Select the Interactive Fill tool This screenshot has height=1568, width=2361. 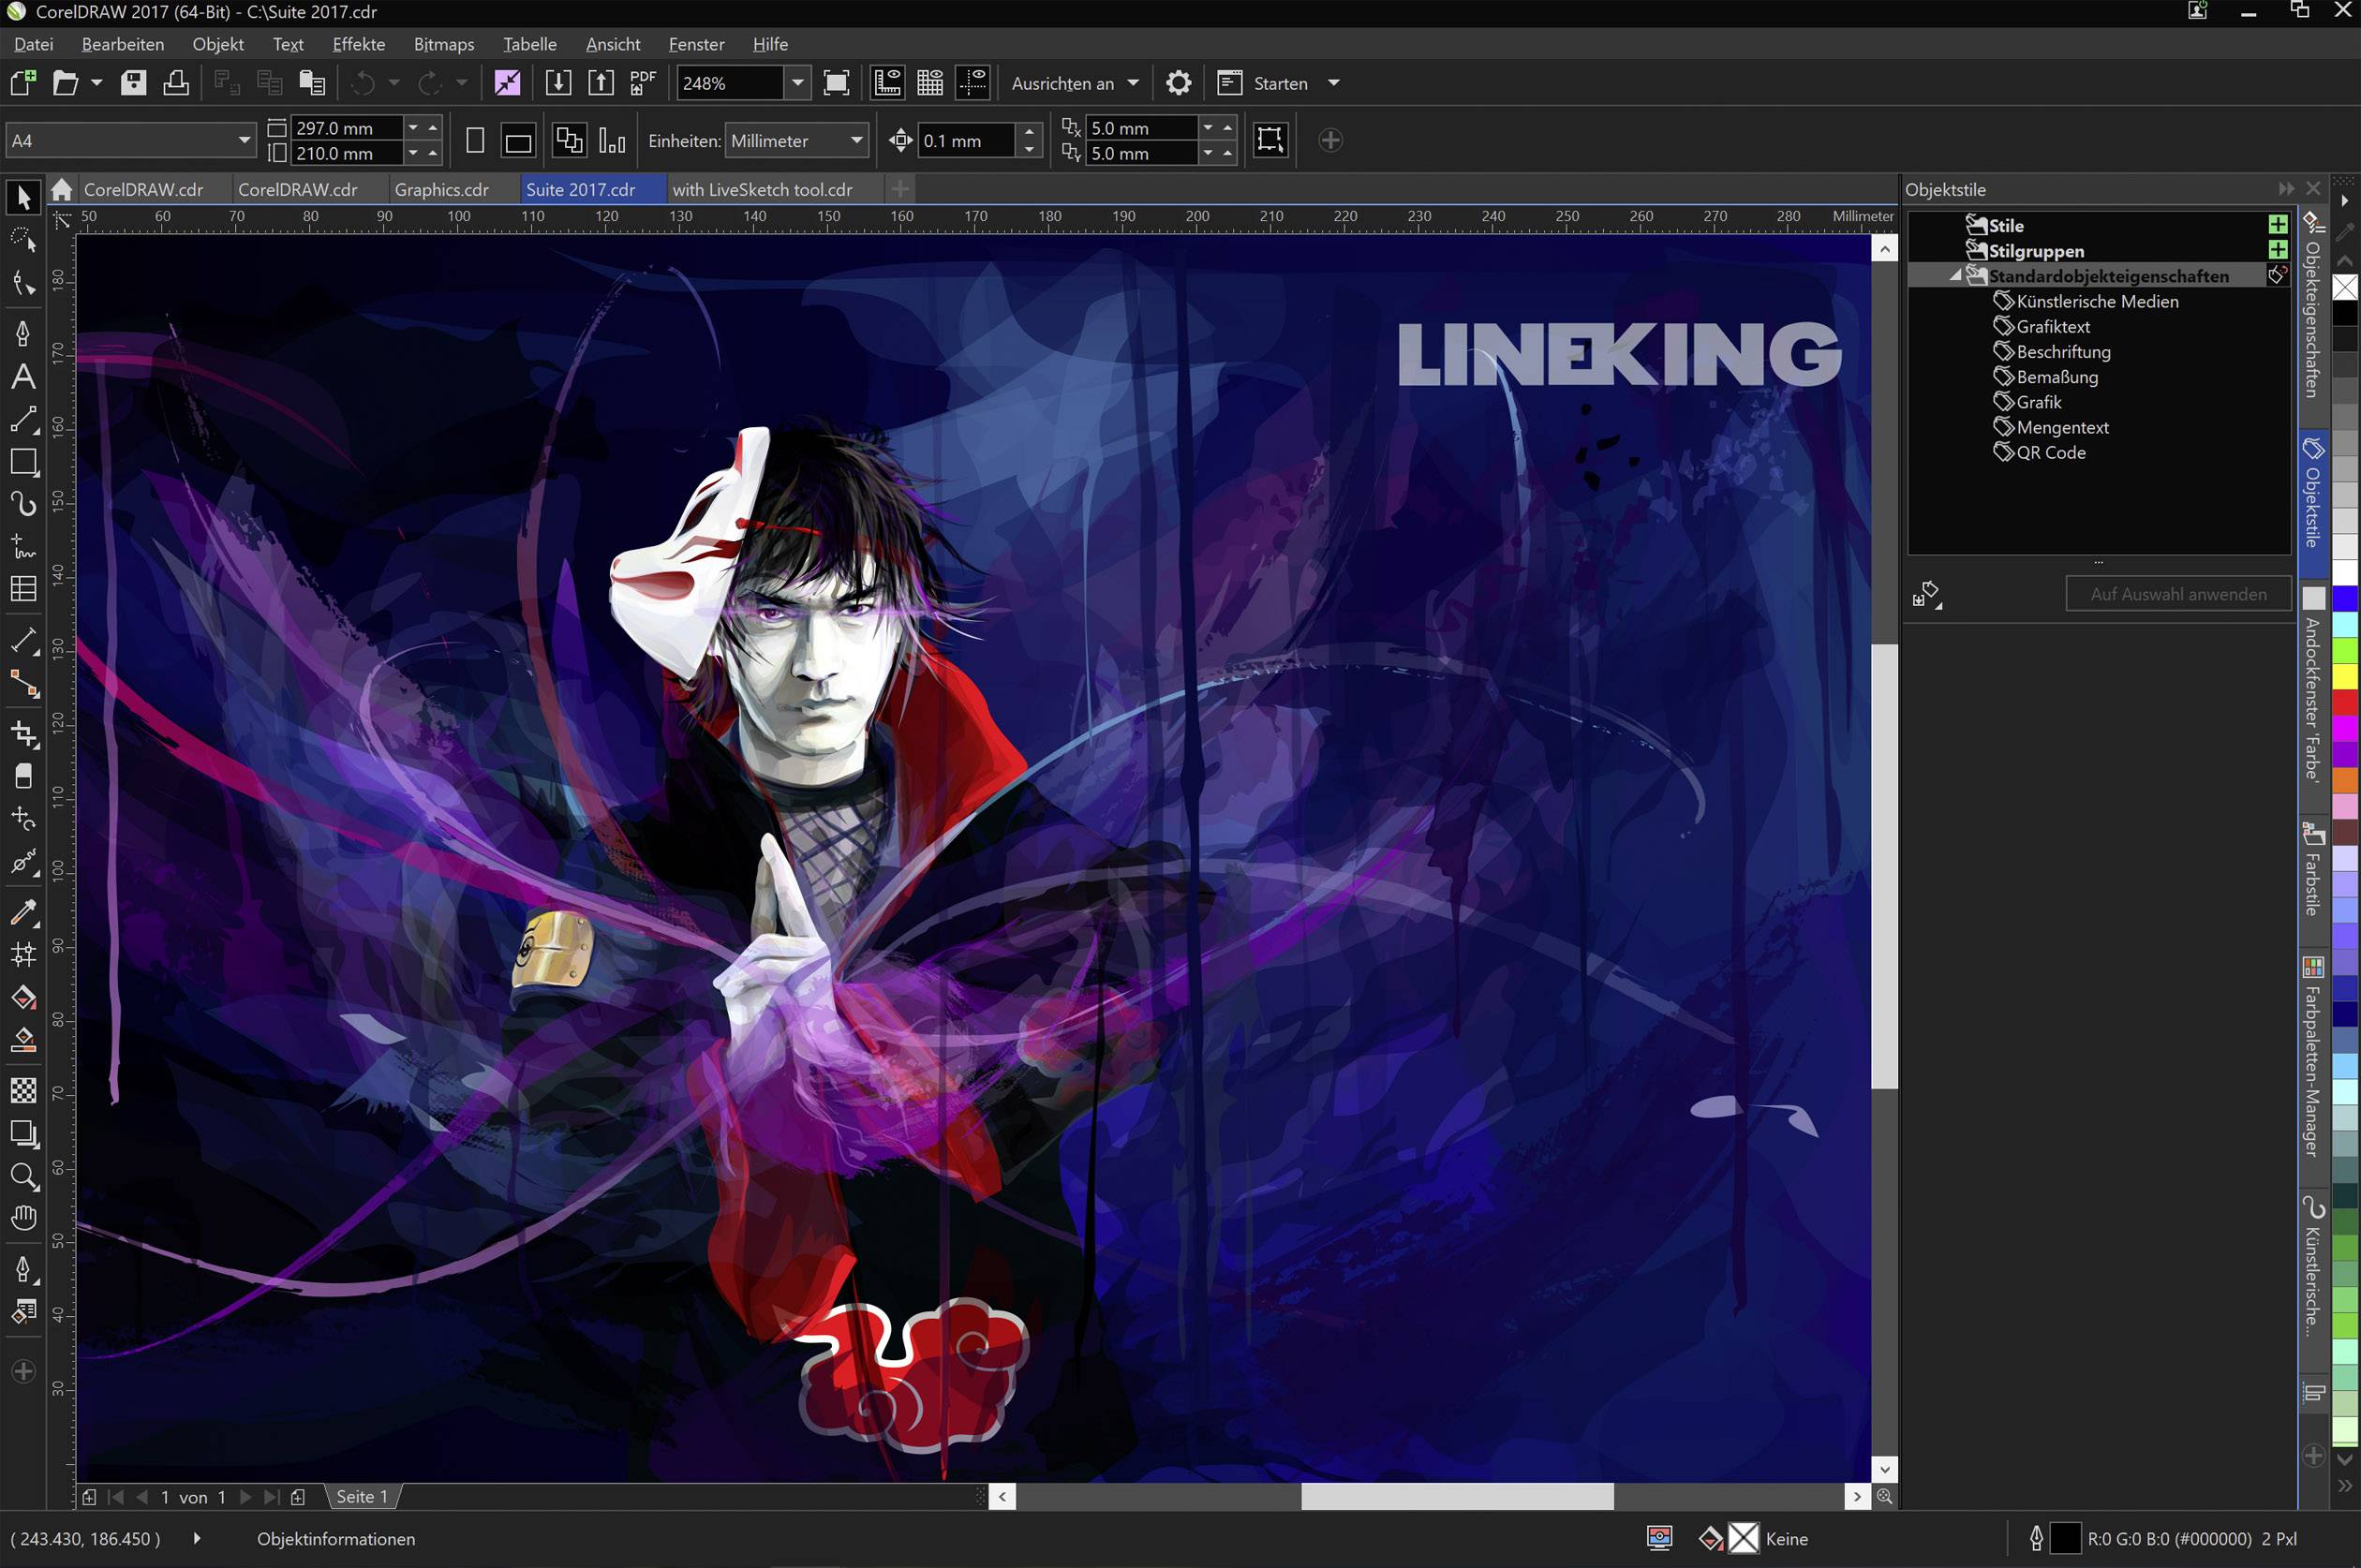pos(23,997)
